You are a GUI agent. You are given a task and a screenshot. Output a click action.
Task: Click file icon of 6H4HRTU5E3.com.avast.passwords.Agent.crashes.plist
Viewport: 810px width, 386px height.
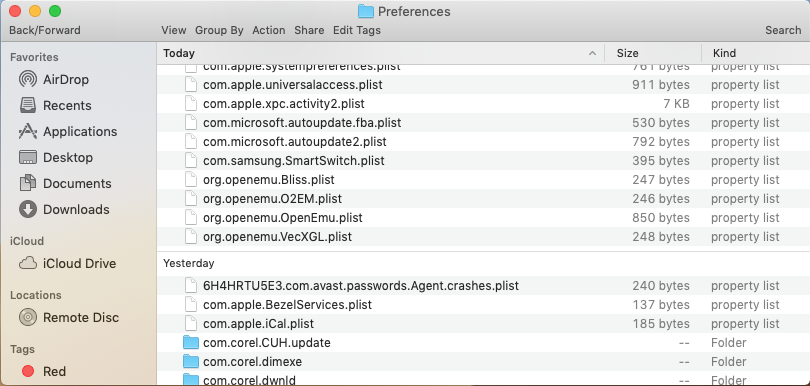coord(191,286)
